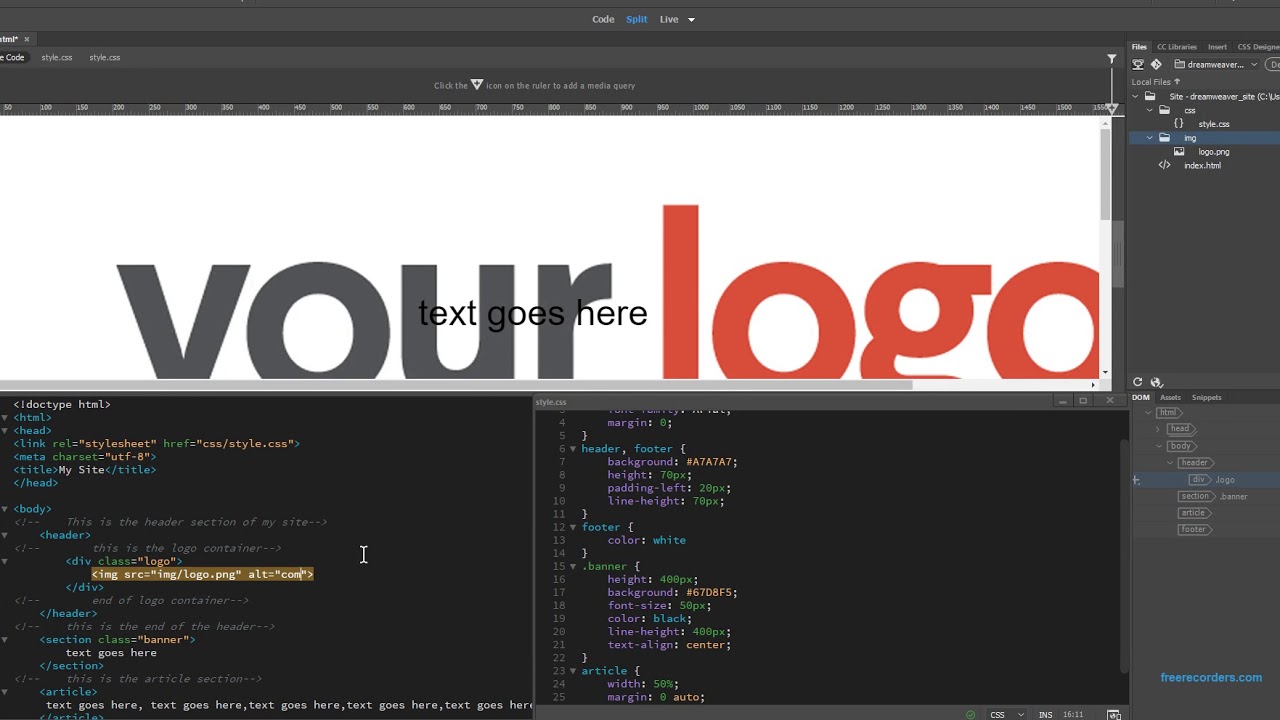Click the braces icon next to style.css
This screenshot has height=720, width=1280.
coord(1179,124)
